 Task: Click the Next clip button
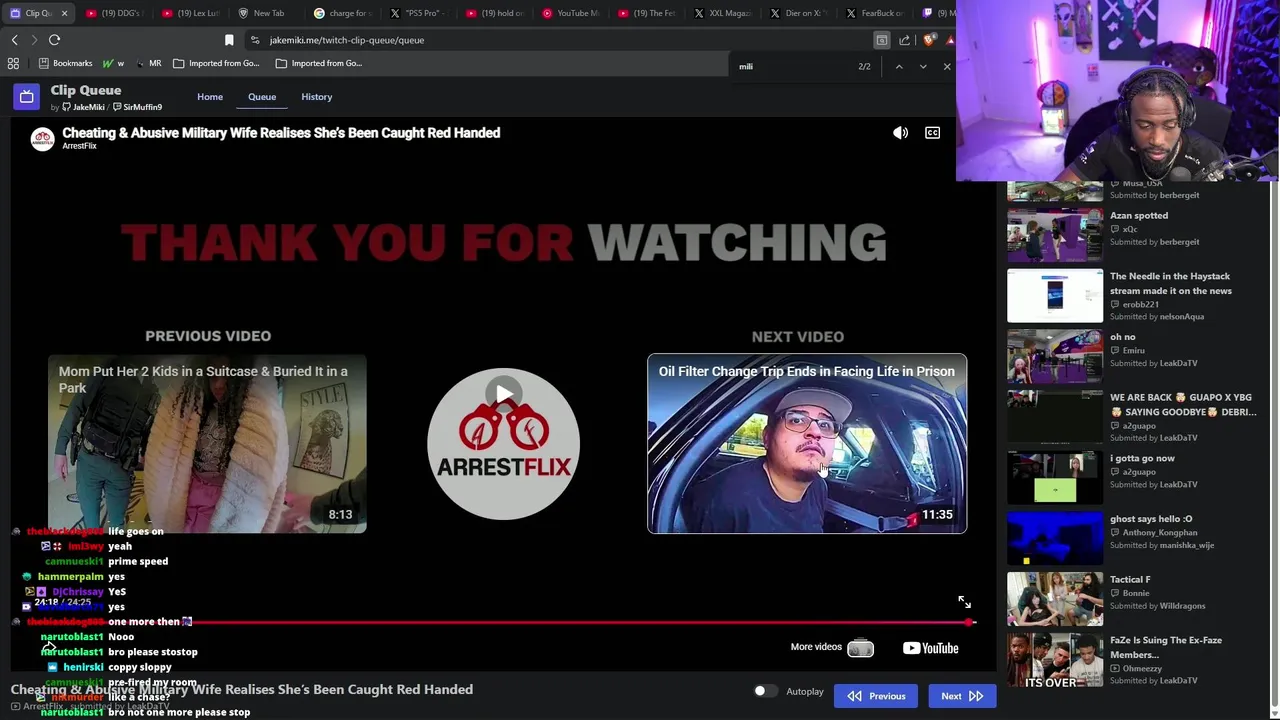(962, 696)
